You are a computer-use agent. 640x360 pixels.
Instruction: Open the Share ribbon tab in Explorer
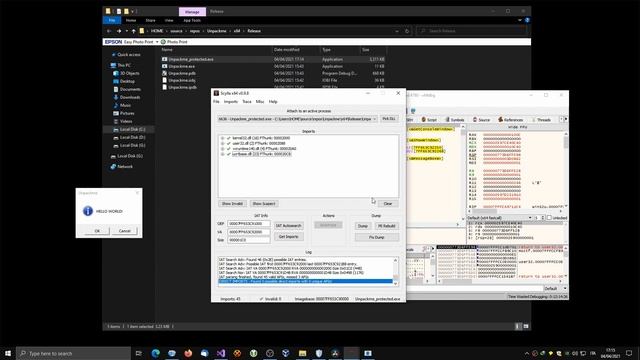tap(151, 20)
